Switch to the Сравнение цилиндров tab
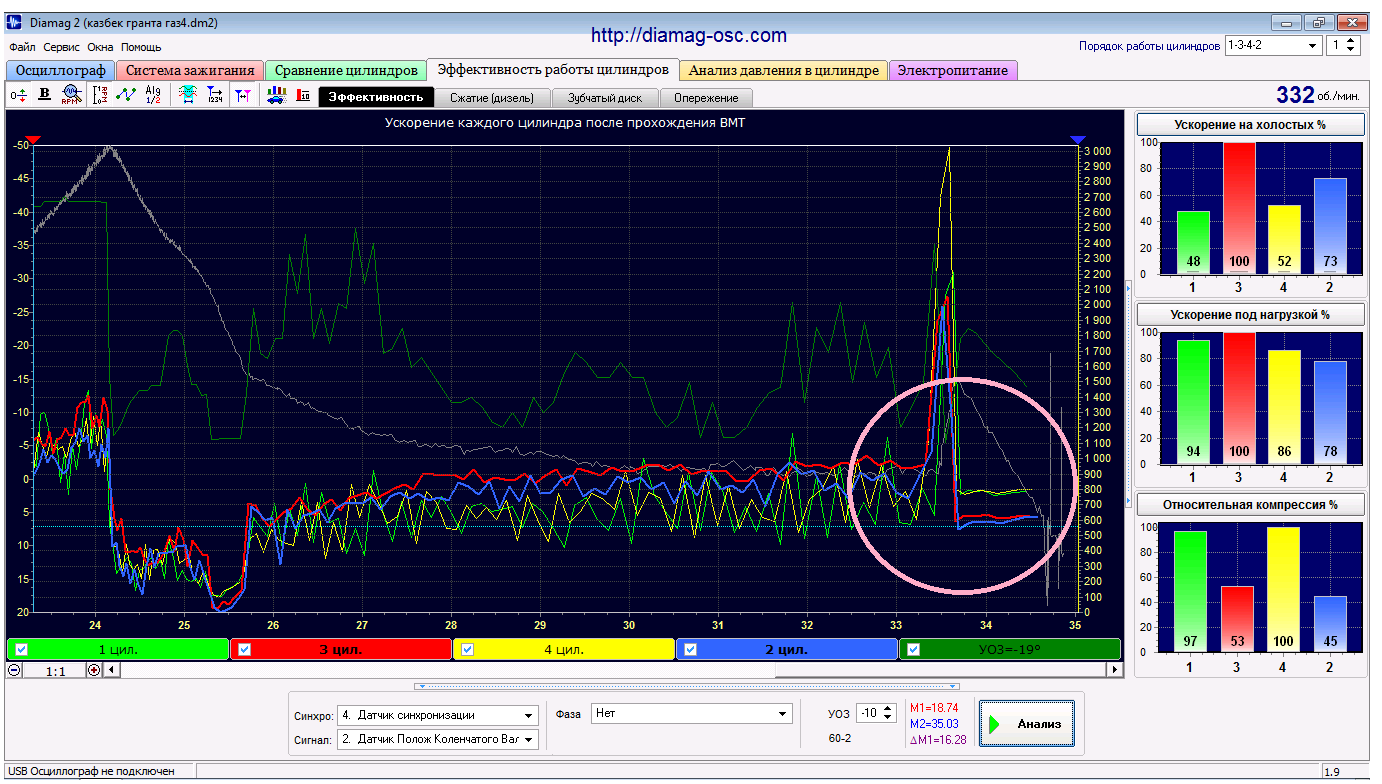Viewport: 1382px width, 784px height. click(x=346, y=71)
